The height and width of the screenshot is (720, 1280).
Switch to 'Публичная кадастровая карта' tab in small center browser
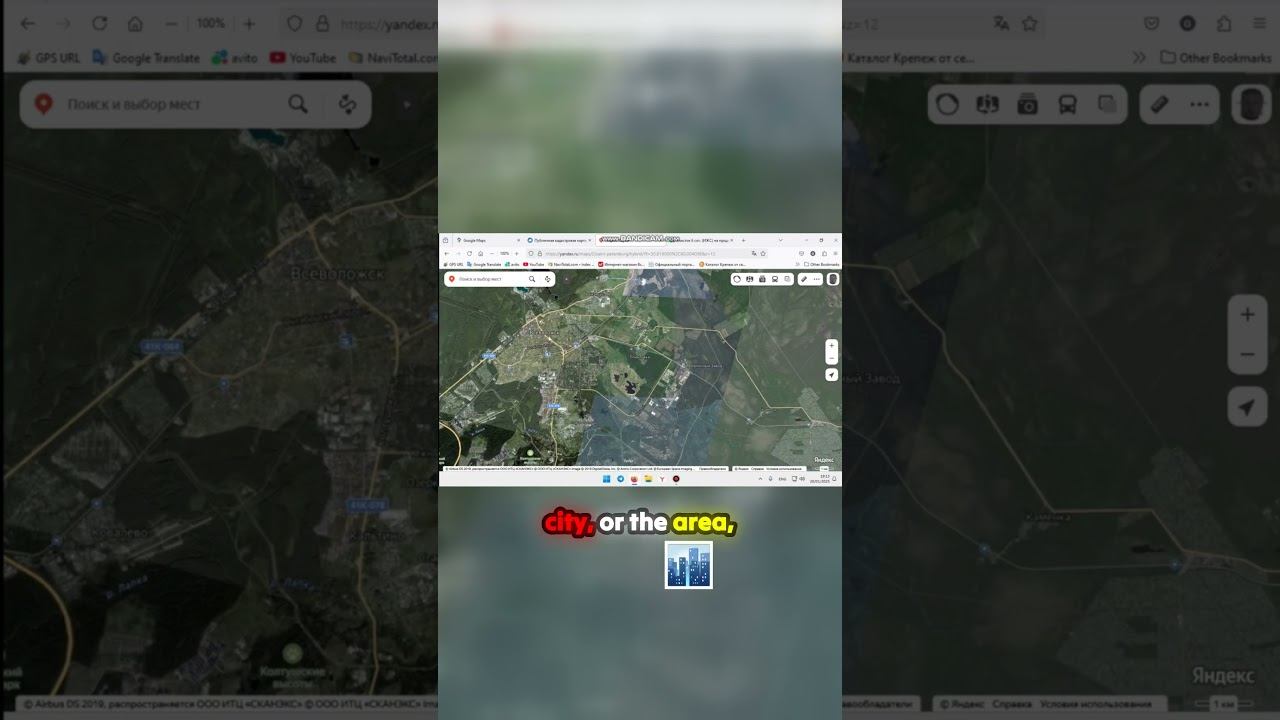coord(558,240)
